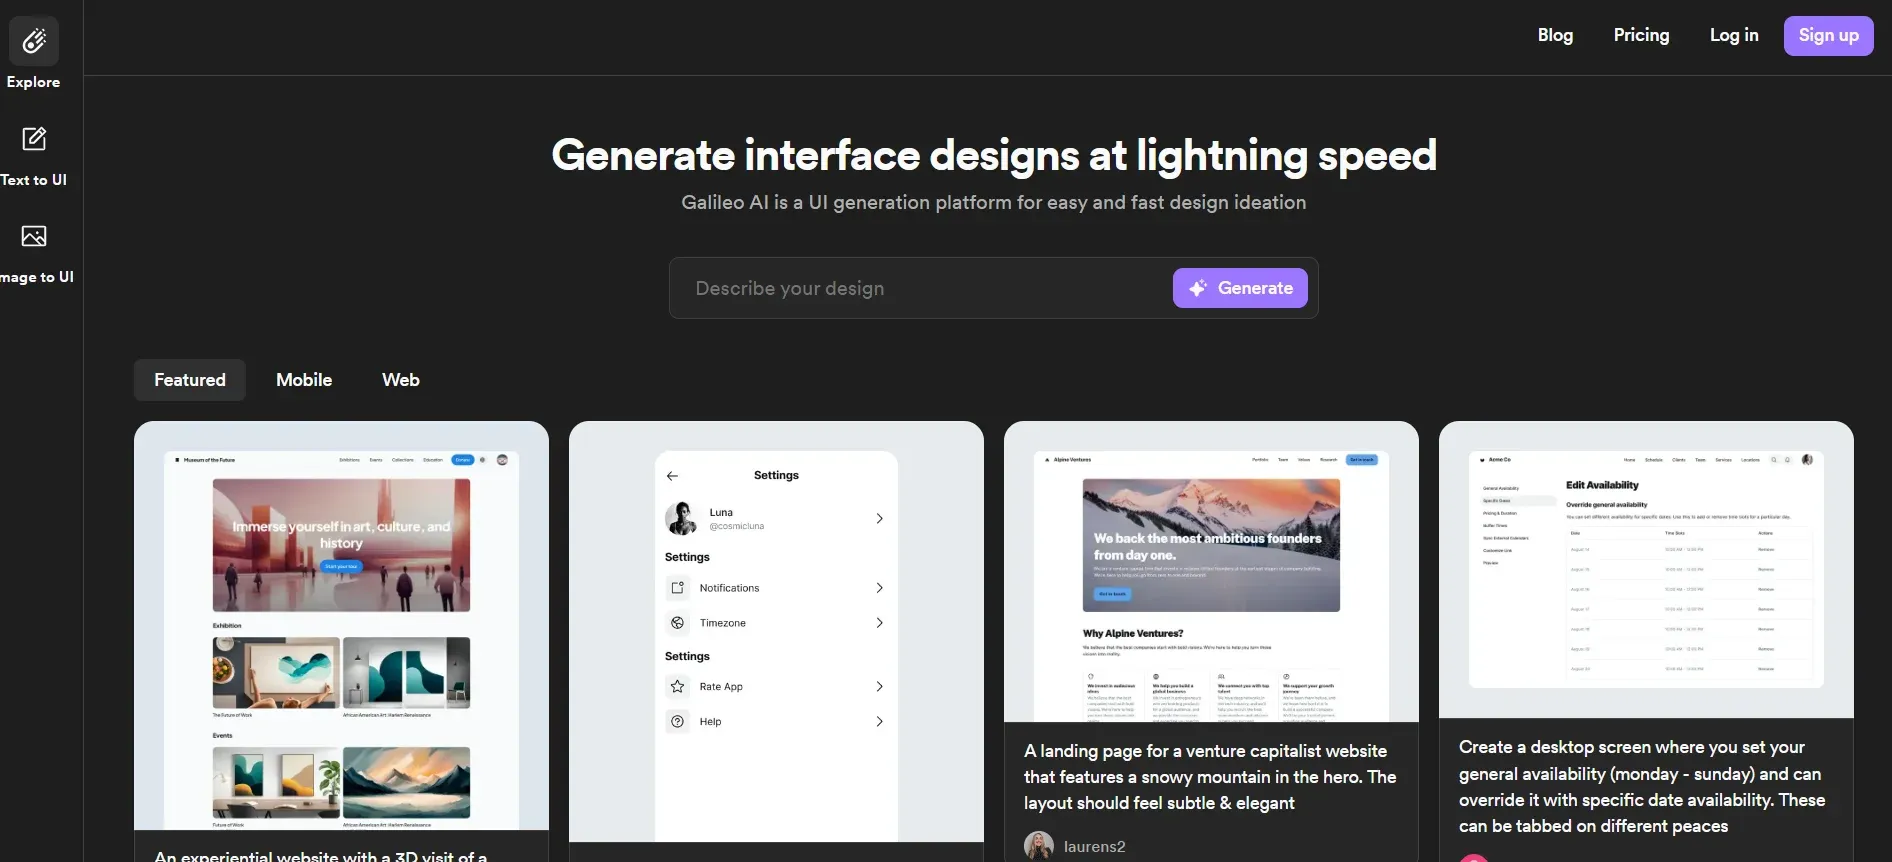Open the Blog link

point(1555,35)
